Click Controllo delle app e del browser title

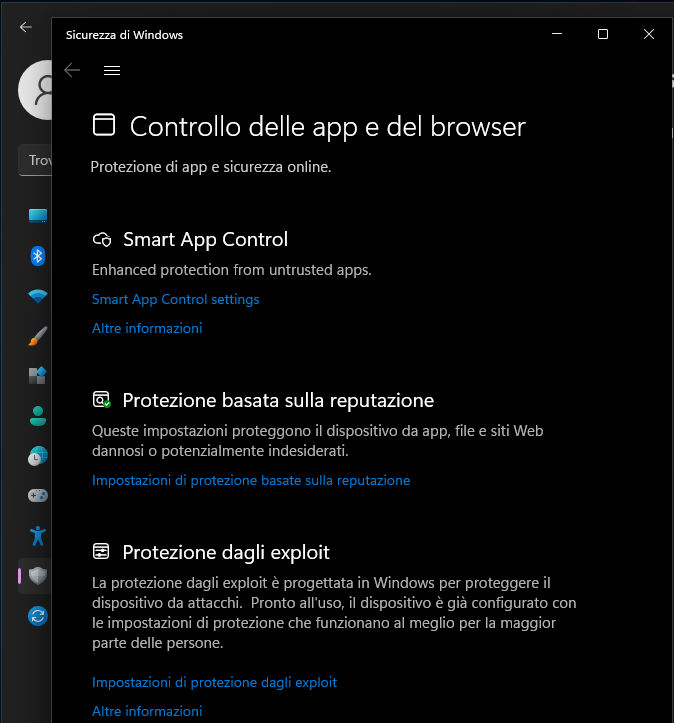[328, 127]
